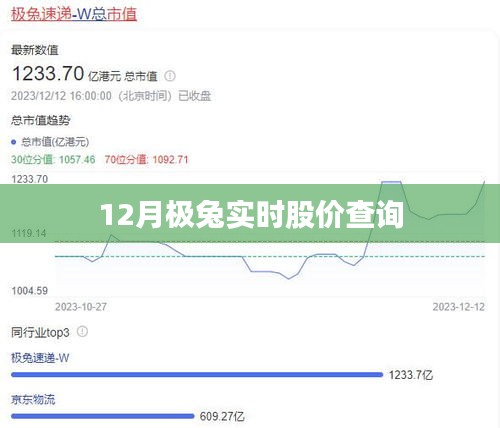Click the 2023-12-12 end date on chart axis
The width and height of the screenshot is (500, 428).
(x=459, y=307)
